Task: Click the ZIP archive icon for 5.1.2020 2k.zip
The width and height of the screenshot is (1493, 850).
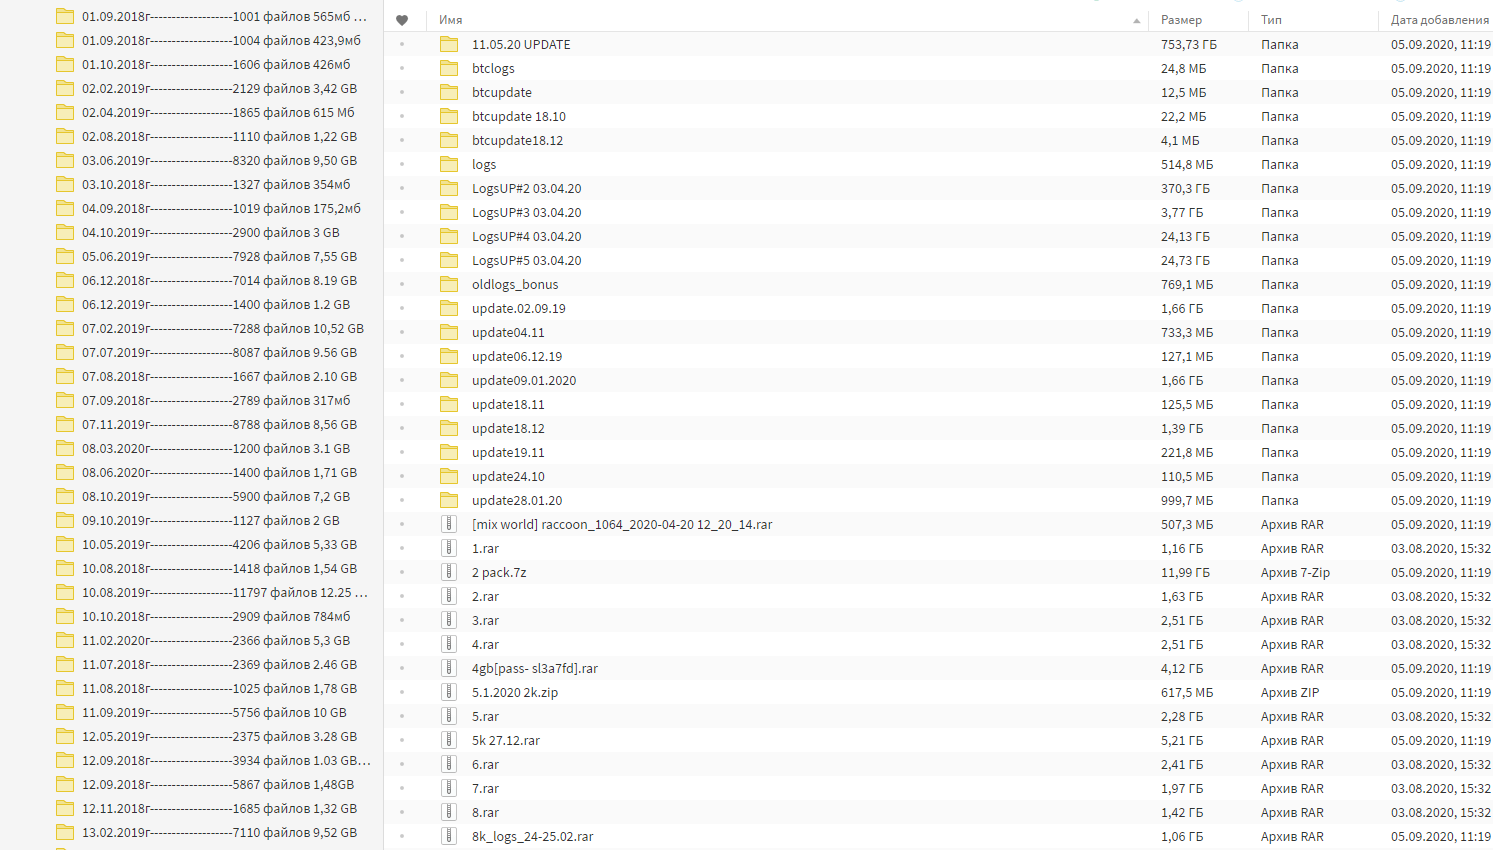Action: (450, 692)
